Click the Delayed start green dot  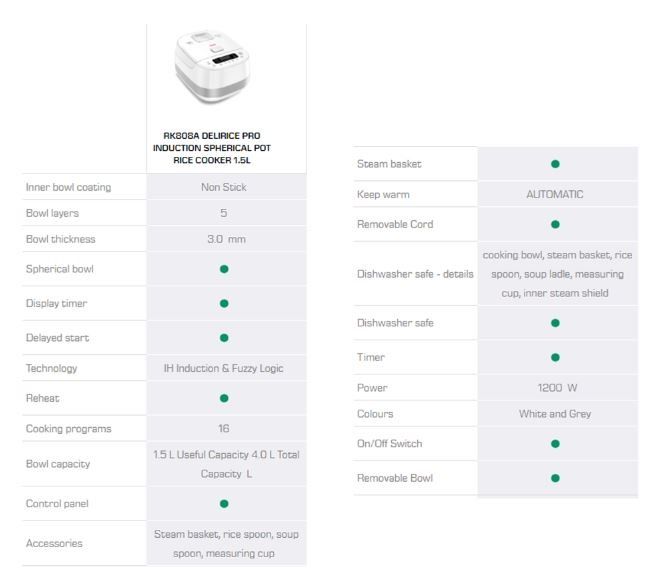[224, 338]
